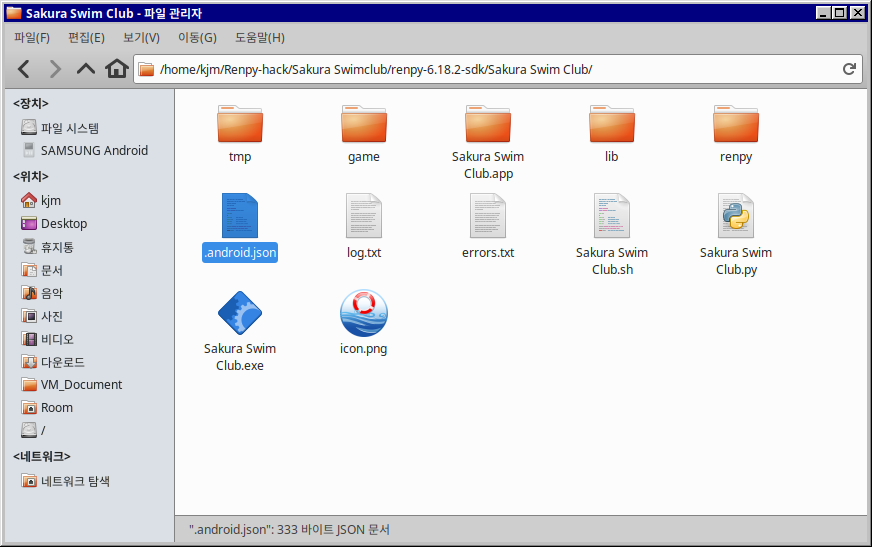Minimize the file manager window

click(823, 13)
